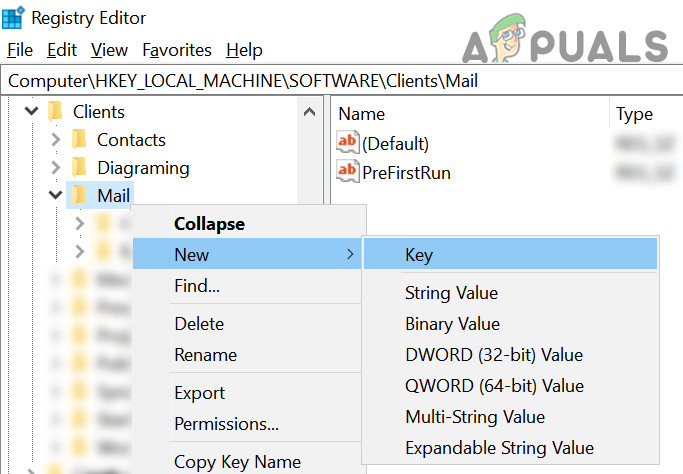The height and width of the screenshot is (474, 683).
Task: Click the Diagraming folder icon
Action: 80,168
